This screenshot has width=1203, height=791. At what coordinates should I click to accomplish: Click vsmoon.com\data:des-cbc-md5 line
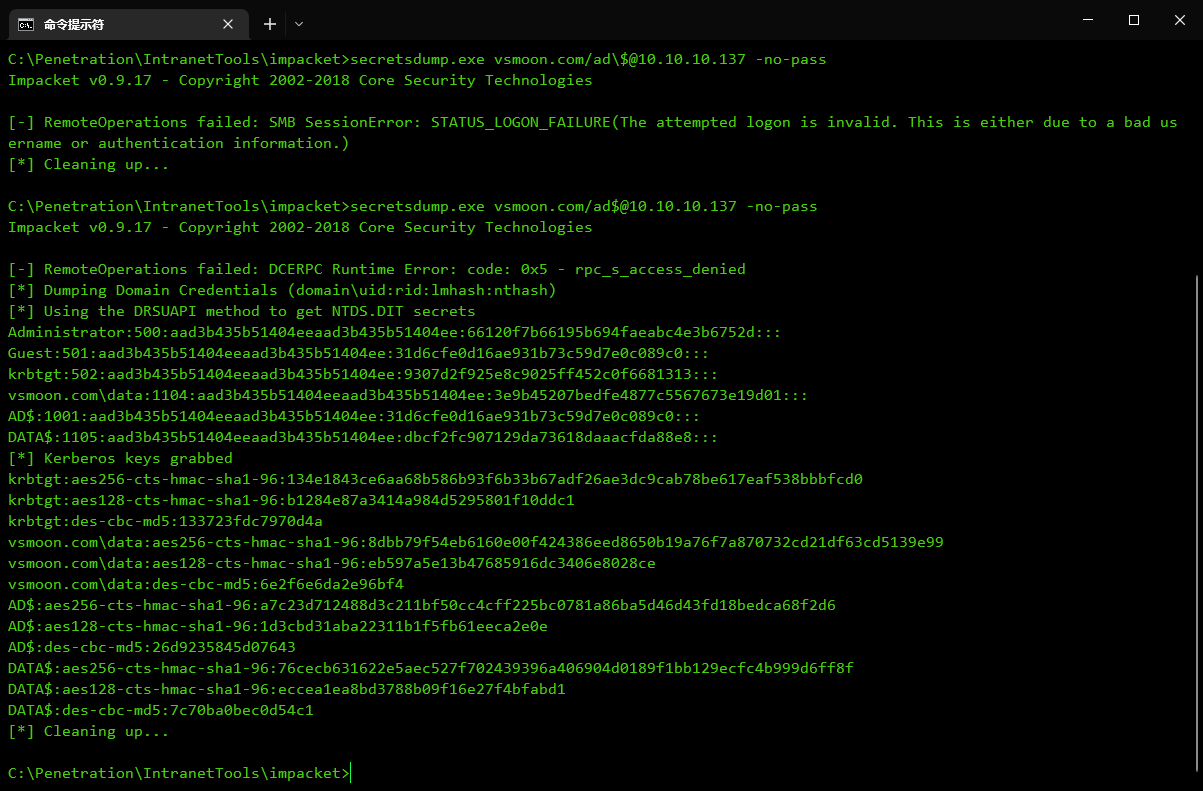(x=205, y=584)
